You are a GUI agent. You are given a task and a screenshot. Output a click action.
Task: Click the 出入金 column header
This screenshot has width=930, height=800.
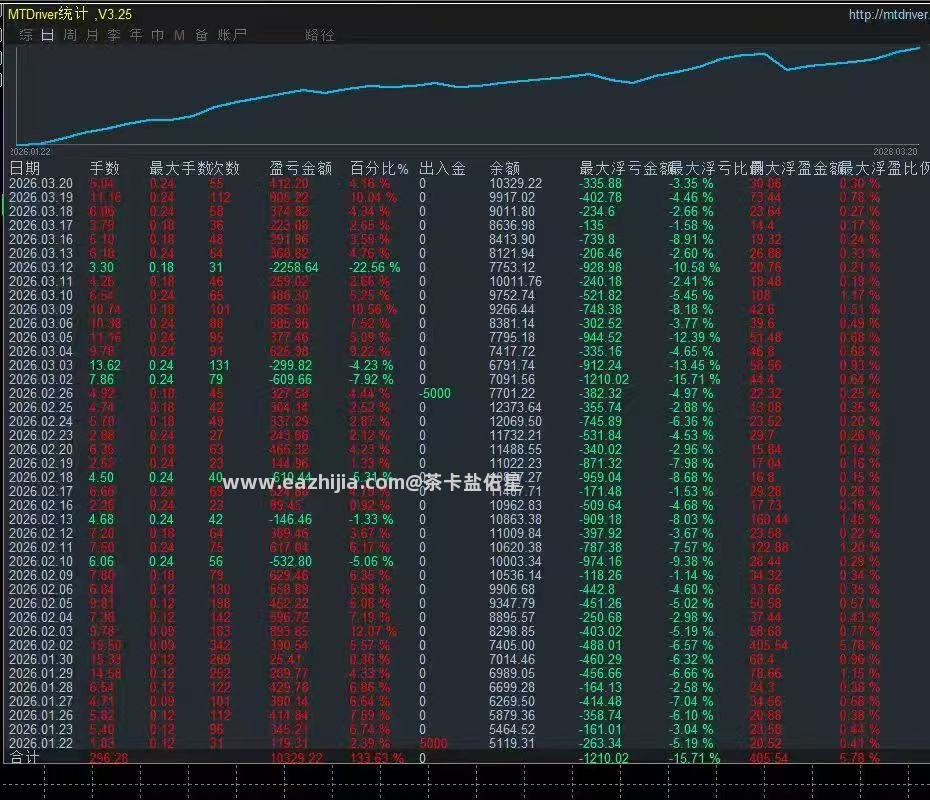coord(442,168)
